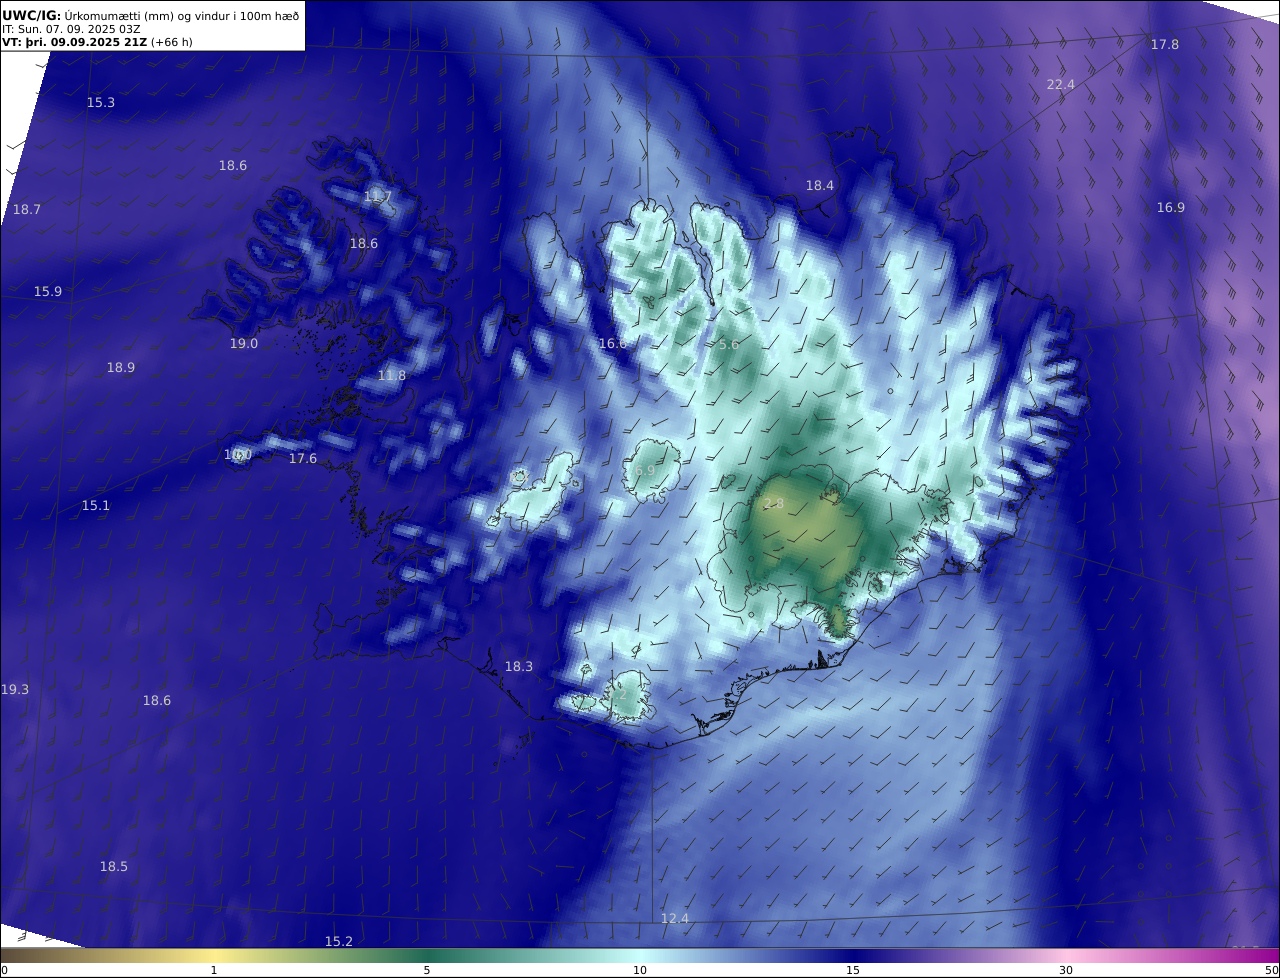Click the 11.7 value label
This screenshot has width=1280, height=978.
pyautogui.click(x=378, y=196)
